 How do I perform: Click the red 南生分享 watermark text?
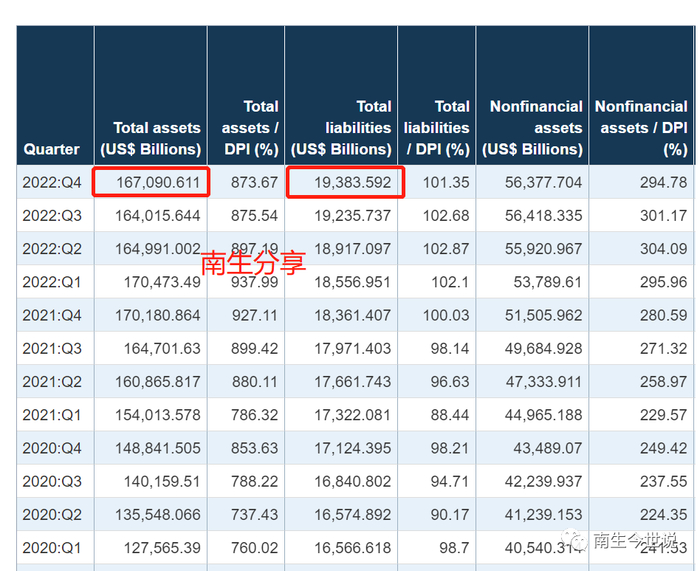253,262
